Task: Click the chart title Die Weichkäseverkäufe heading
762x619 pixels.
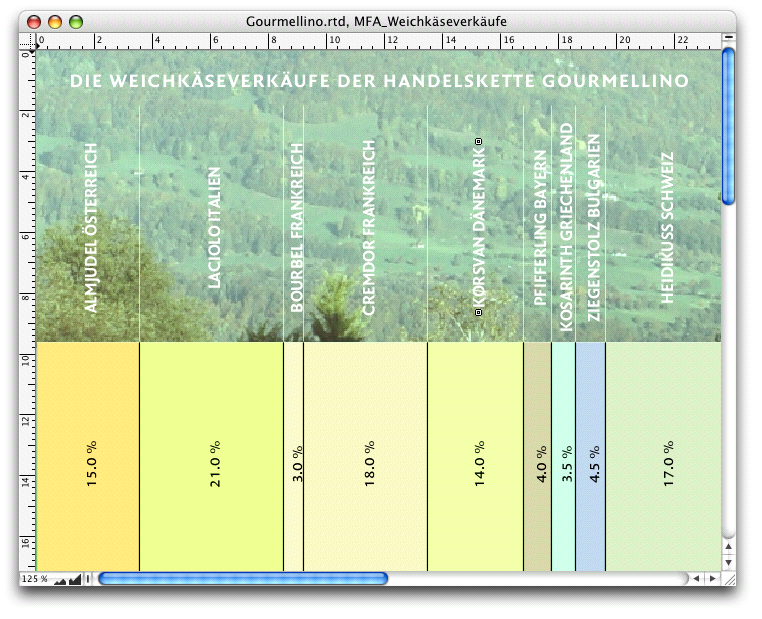Action: 379,80
